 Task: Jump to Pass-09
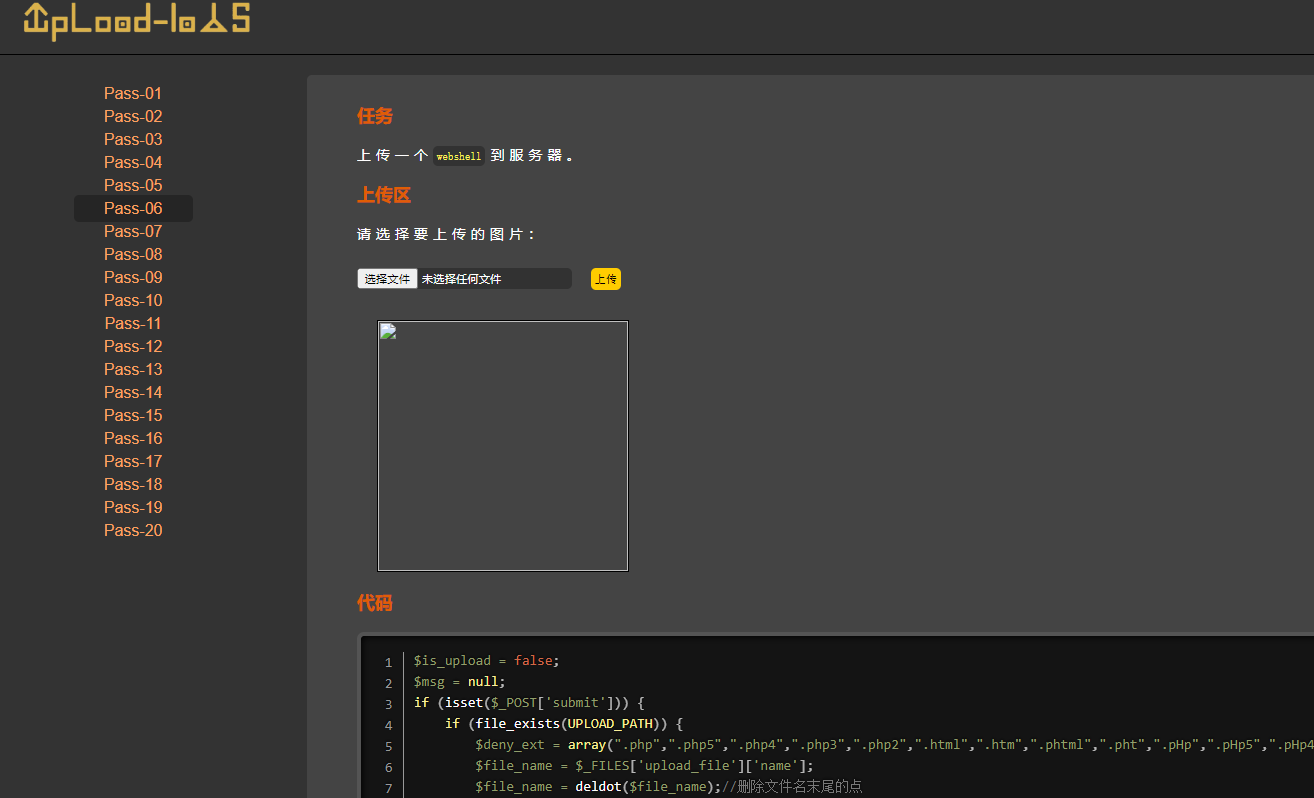click(133, 277)
